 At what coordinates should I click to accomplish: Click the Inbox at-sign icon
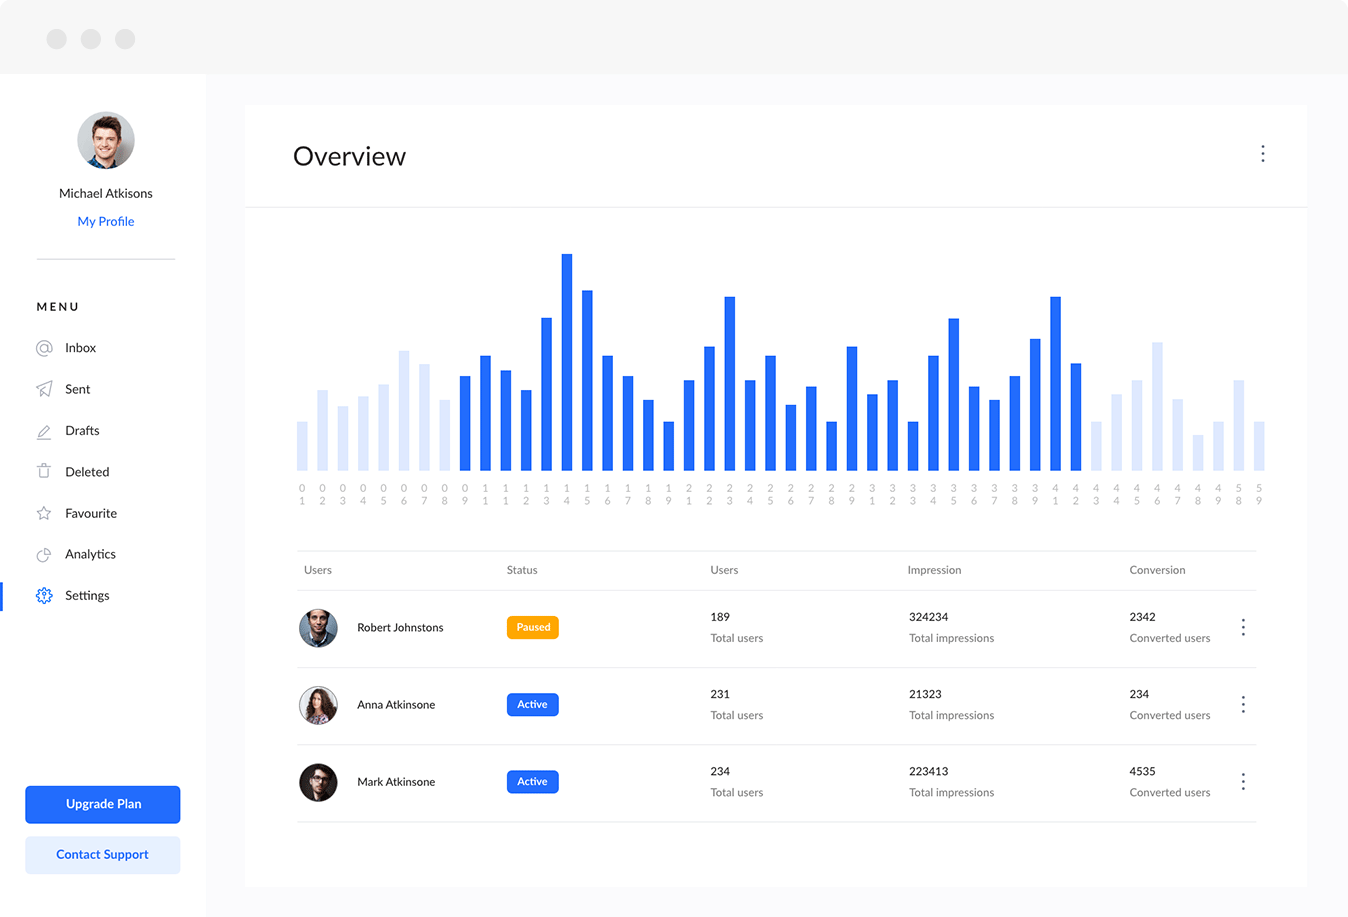(x=44, y=348)
